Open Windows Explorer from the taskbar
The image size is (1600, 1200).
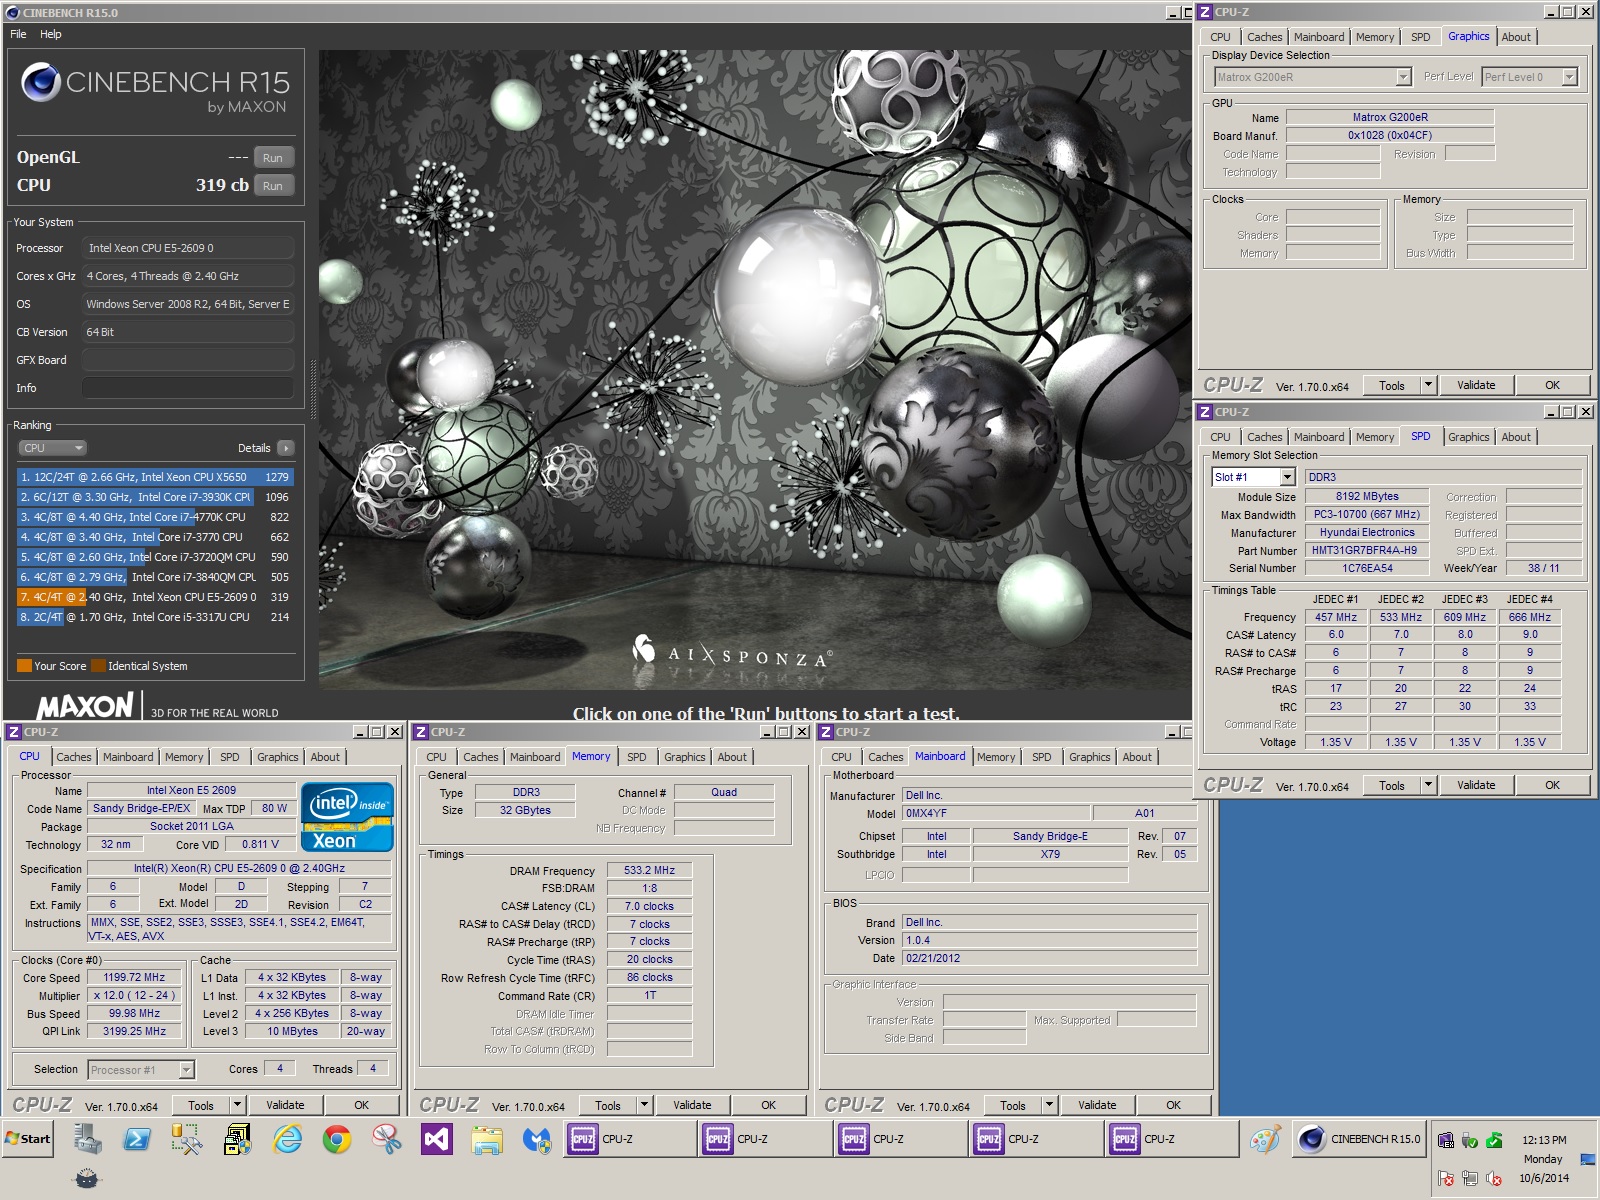coord(487,1138)
